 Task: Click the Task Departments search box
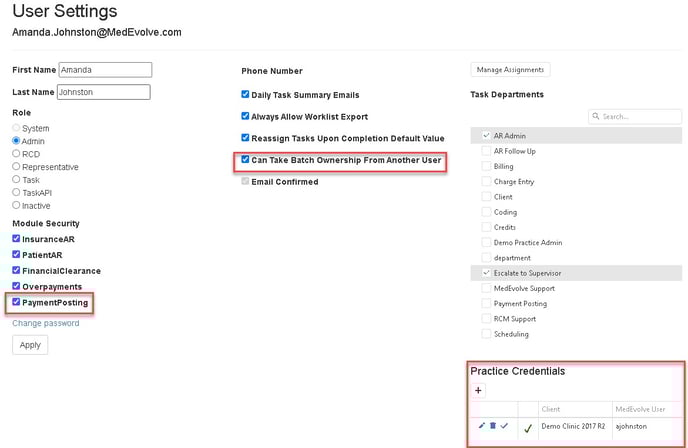640,116
